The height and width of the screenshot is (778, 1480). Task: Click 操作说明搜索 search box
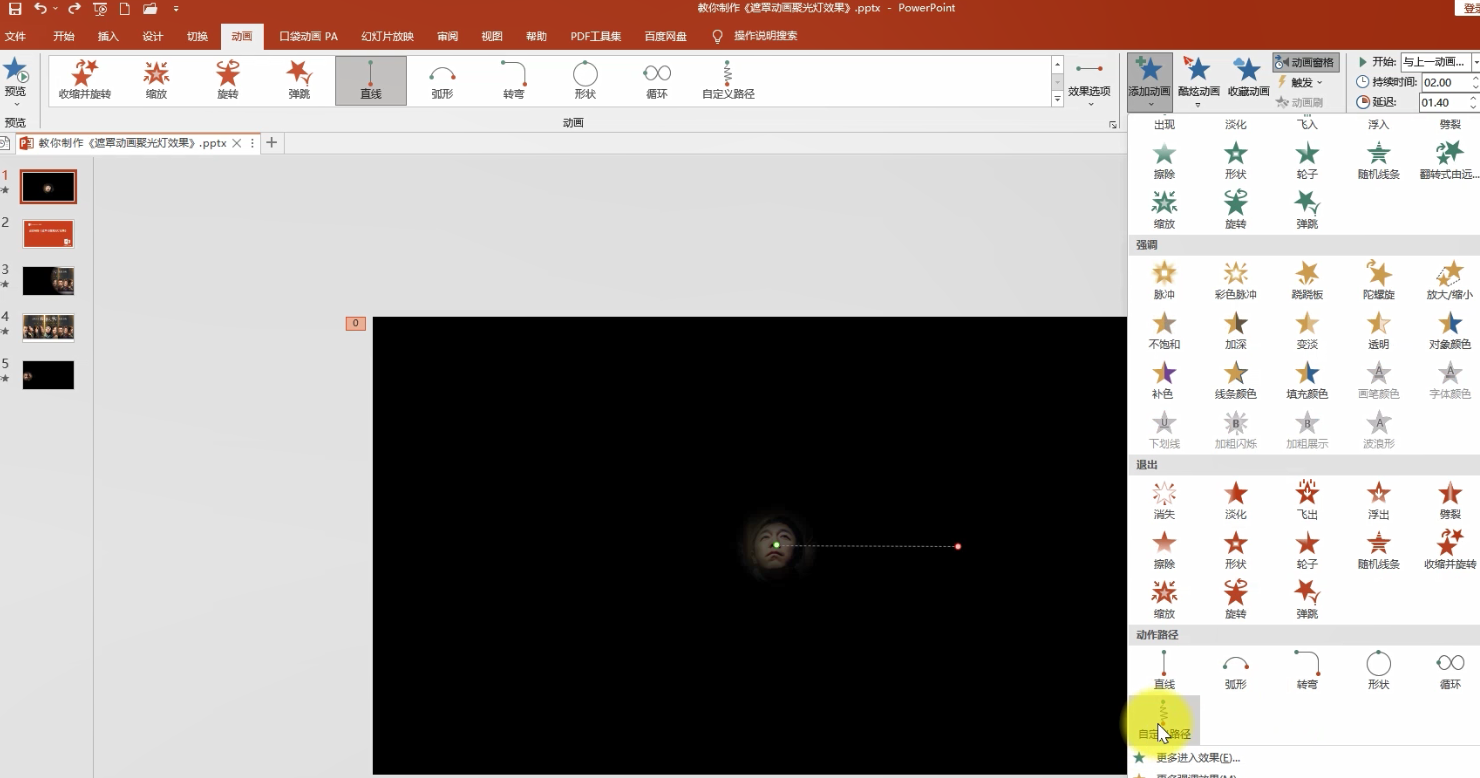point(765,36)
